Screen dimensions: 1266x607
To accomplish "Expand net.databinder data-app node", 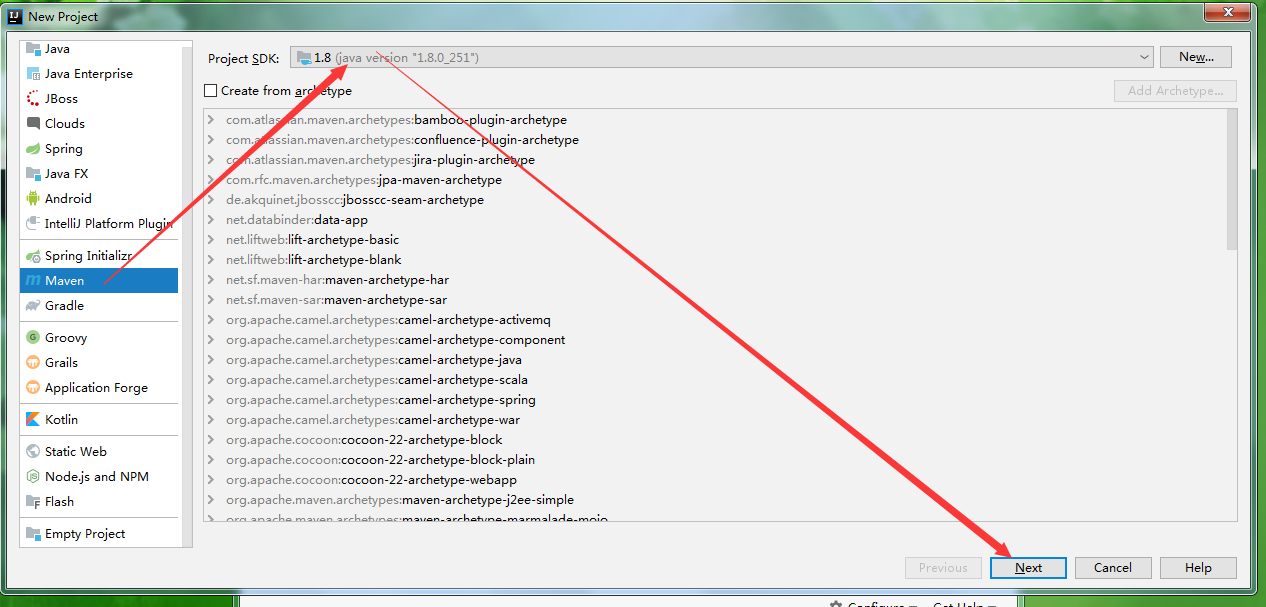I will pos(211,220).
